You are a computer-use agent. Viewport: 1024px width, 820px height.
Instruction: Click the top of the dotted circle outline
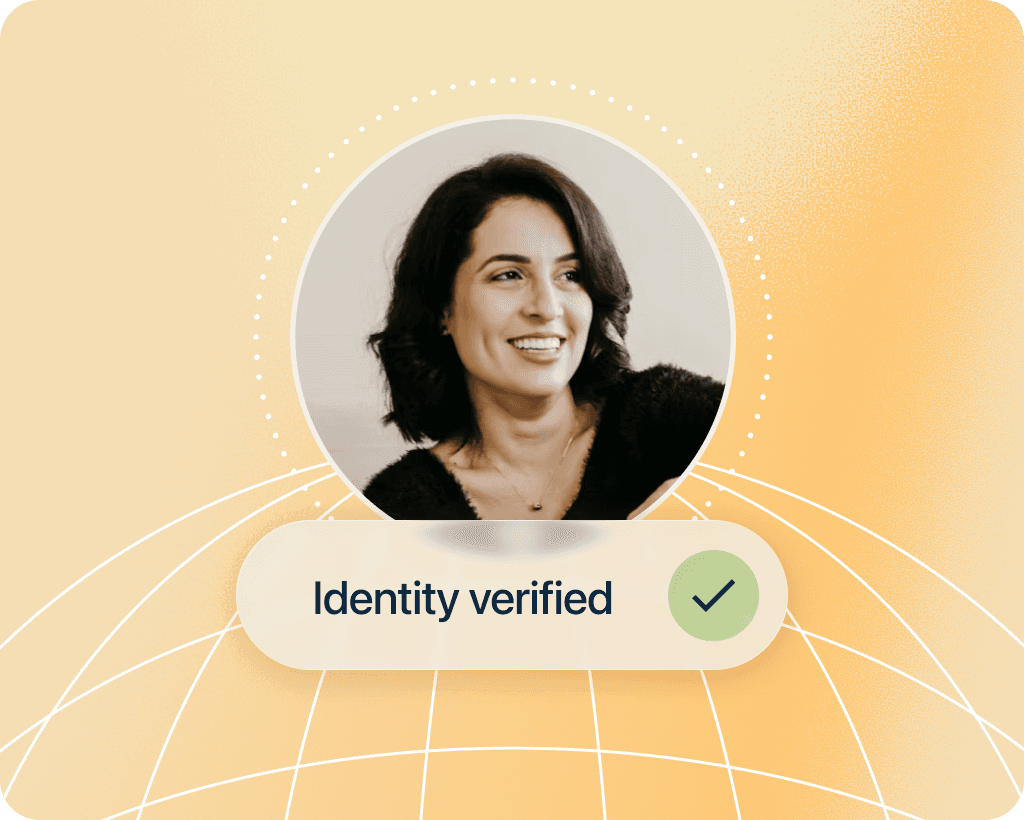coord(513,80)
